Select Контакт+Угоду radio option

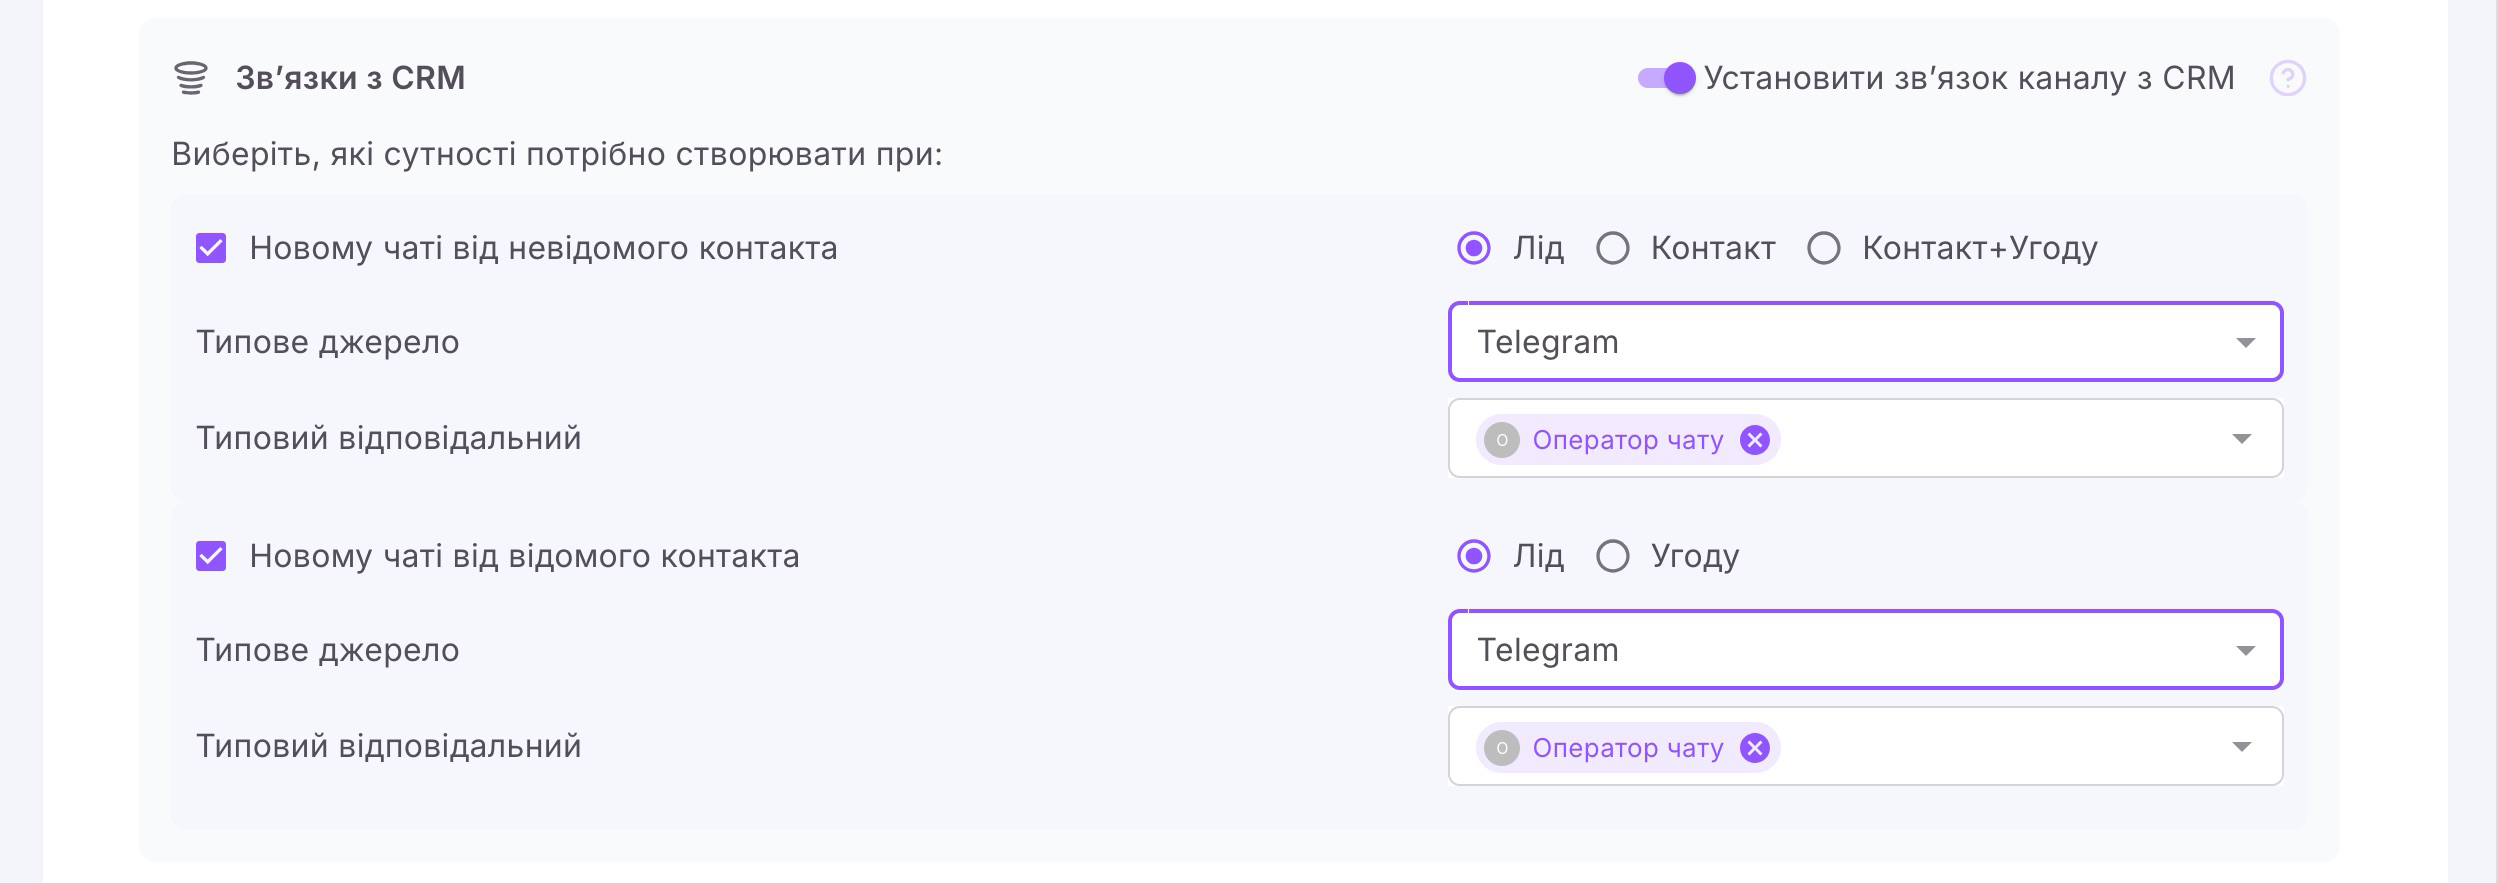pos(1823,248)
